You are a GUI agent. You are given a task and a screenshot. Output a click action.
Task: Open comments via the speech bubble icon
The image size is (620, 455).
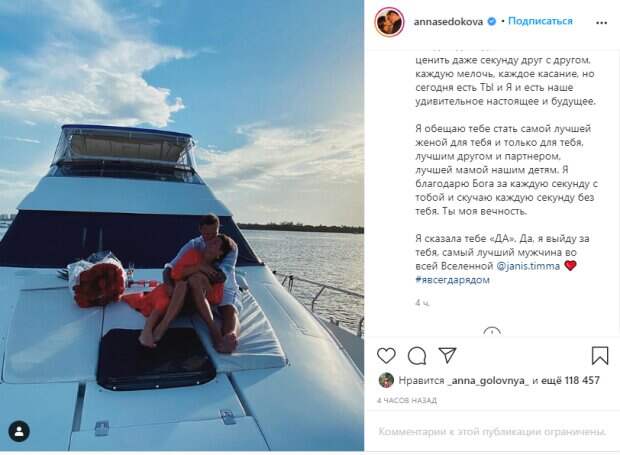tap(417, 355)
